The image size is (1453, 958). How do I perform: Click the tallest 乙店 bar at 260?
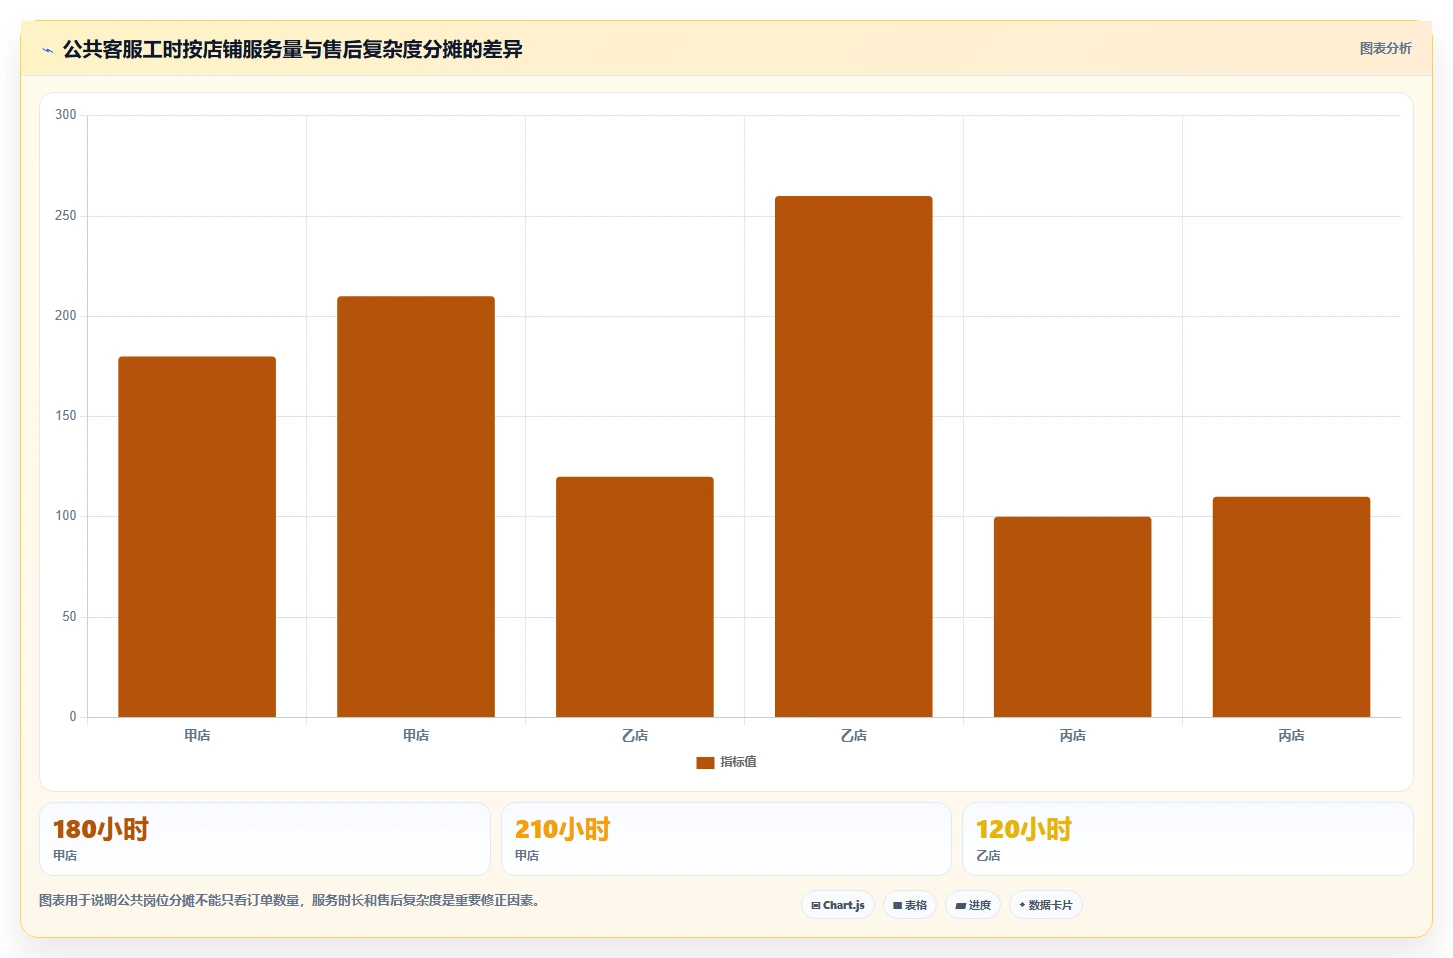point(854,457)
